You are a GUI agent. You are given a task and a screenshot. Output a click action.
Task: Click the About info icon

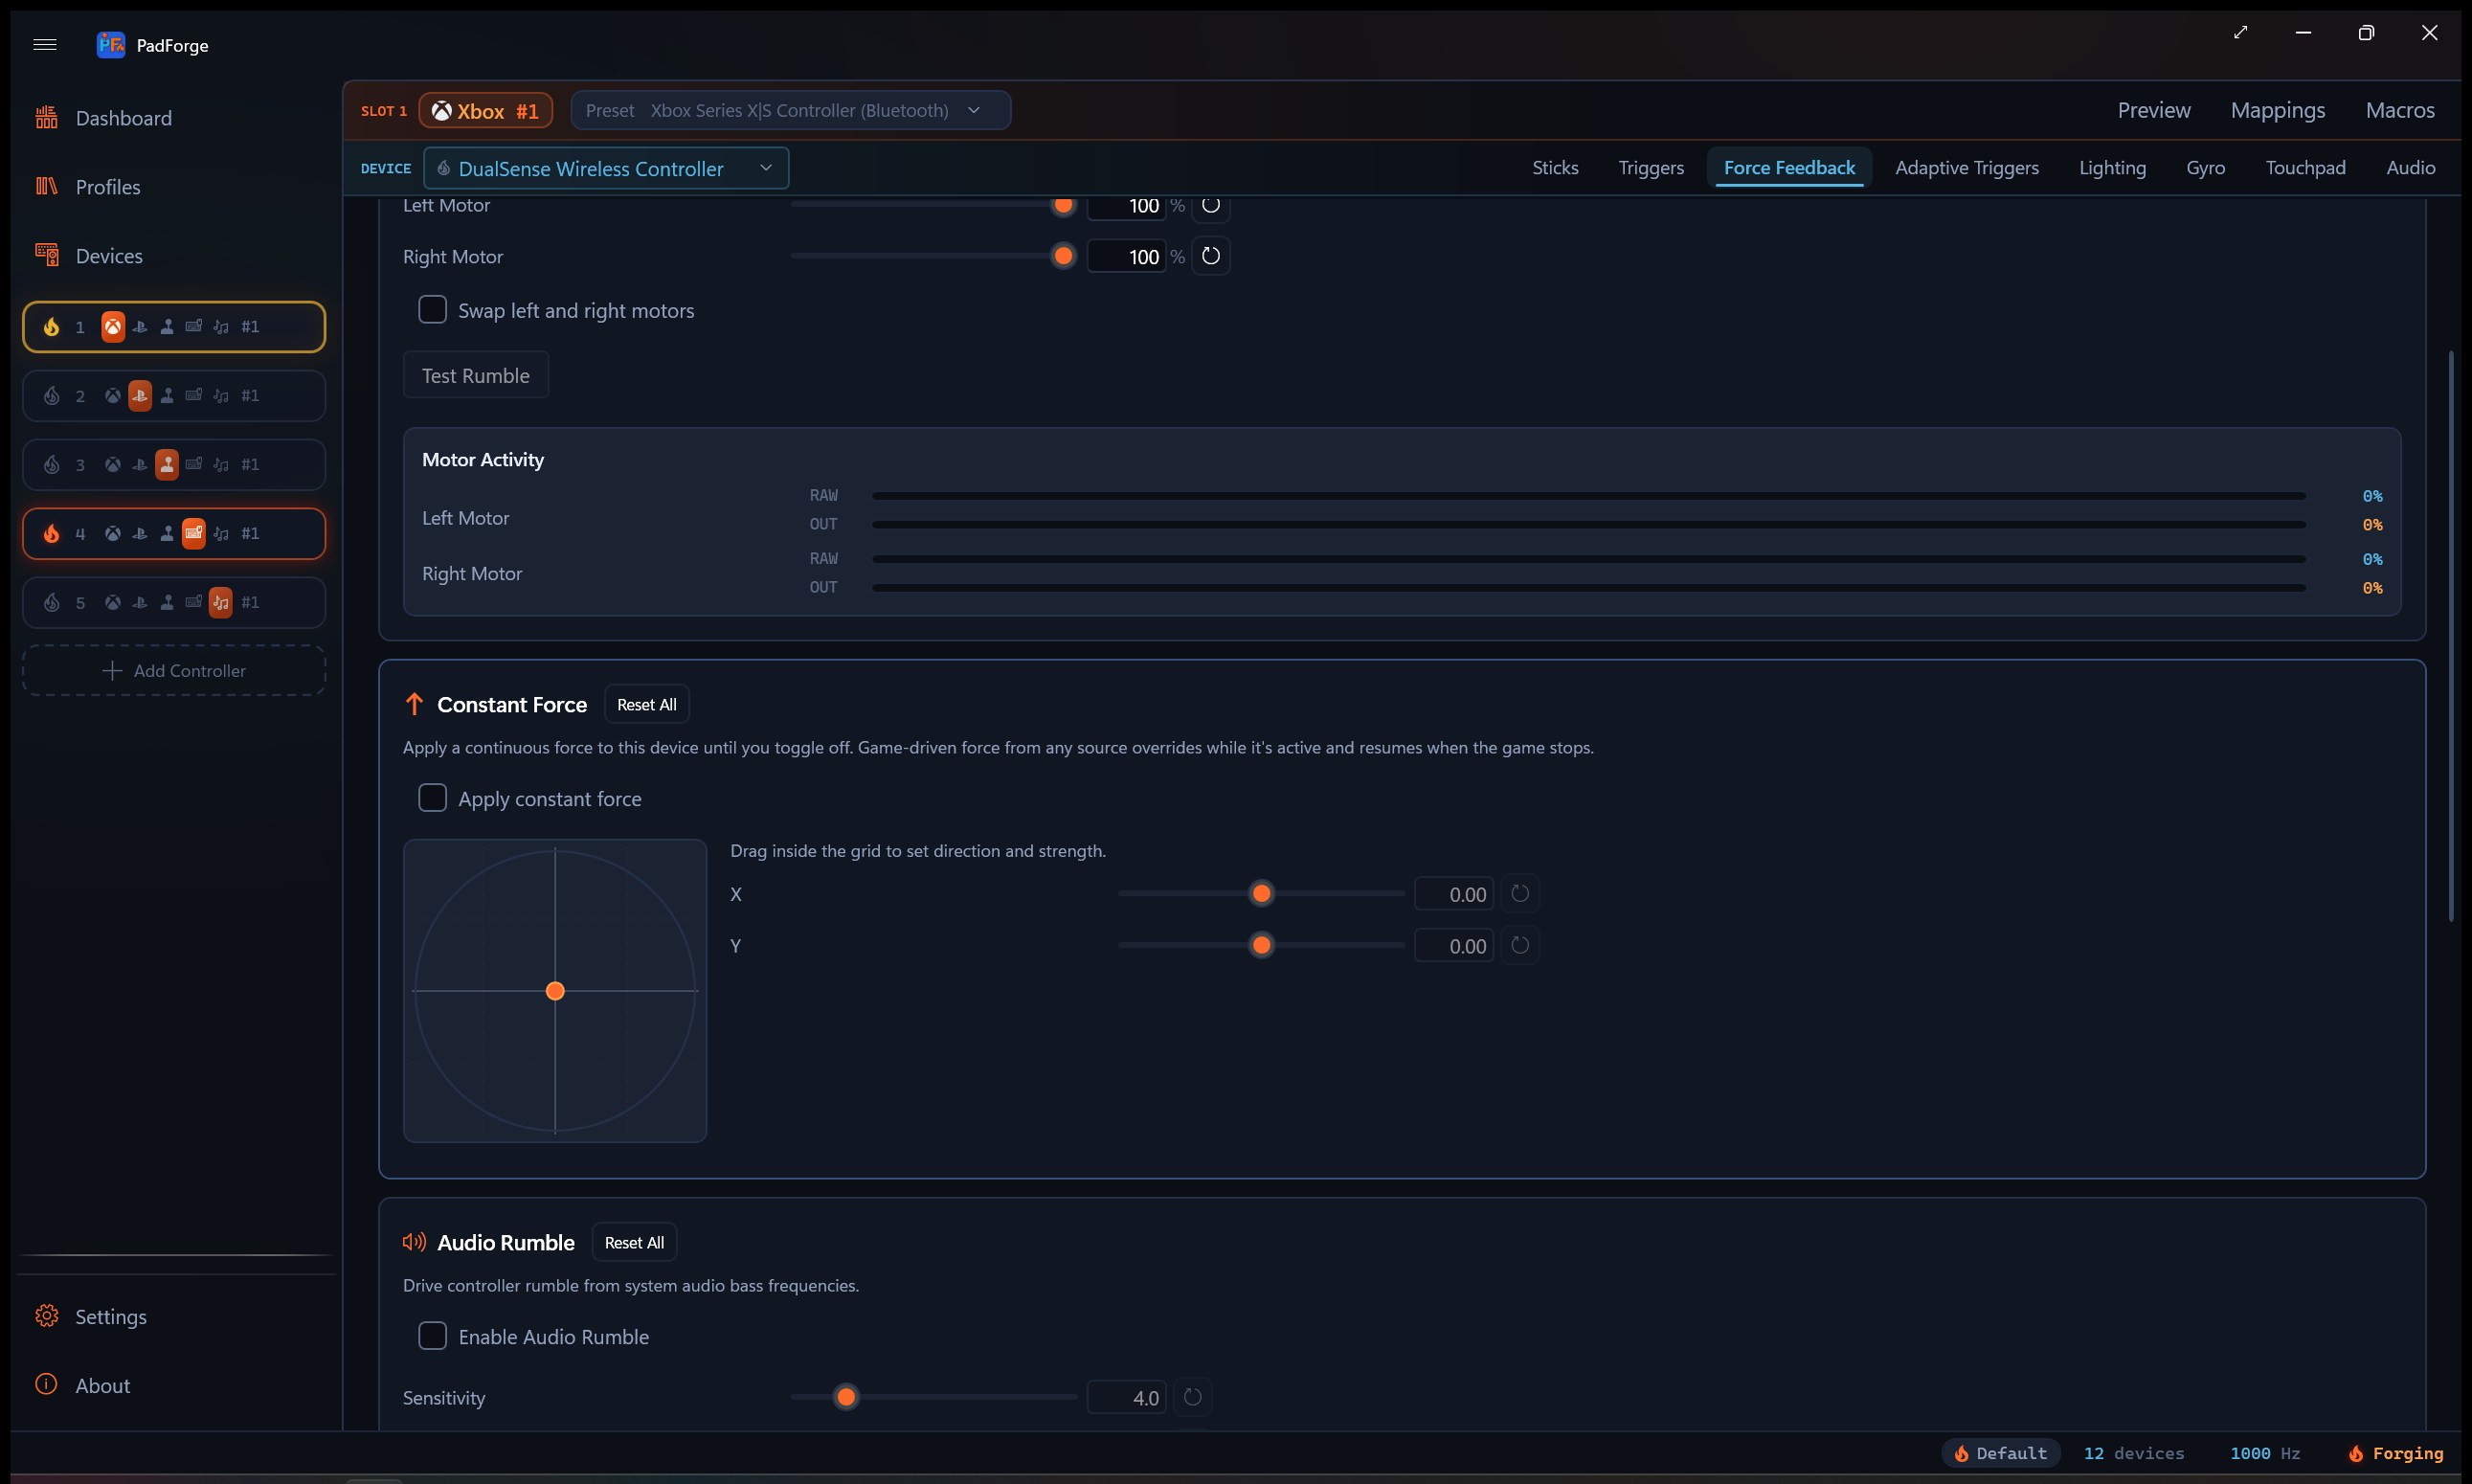click(47, 1385)
